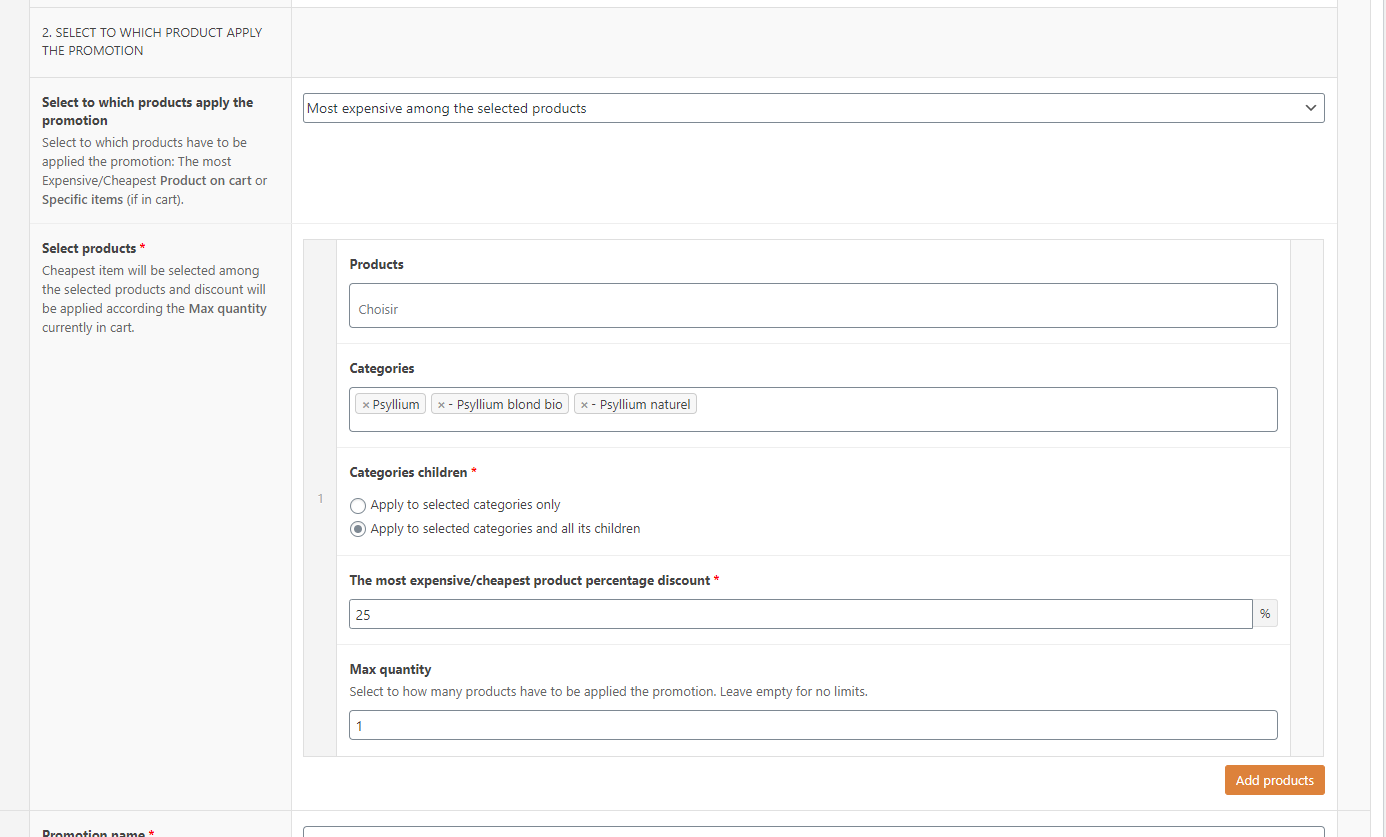This screenshot has width=1386, height=837.
Task: Focus the Promotion name field at bottom
Action: [813, 831]
